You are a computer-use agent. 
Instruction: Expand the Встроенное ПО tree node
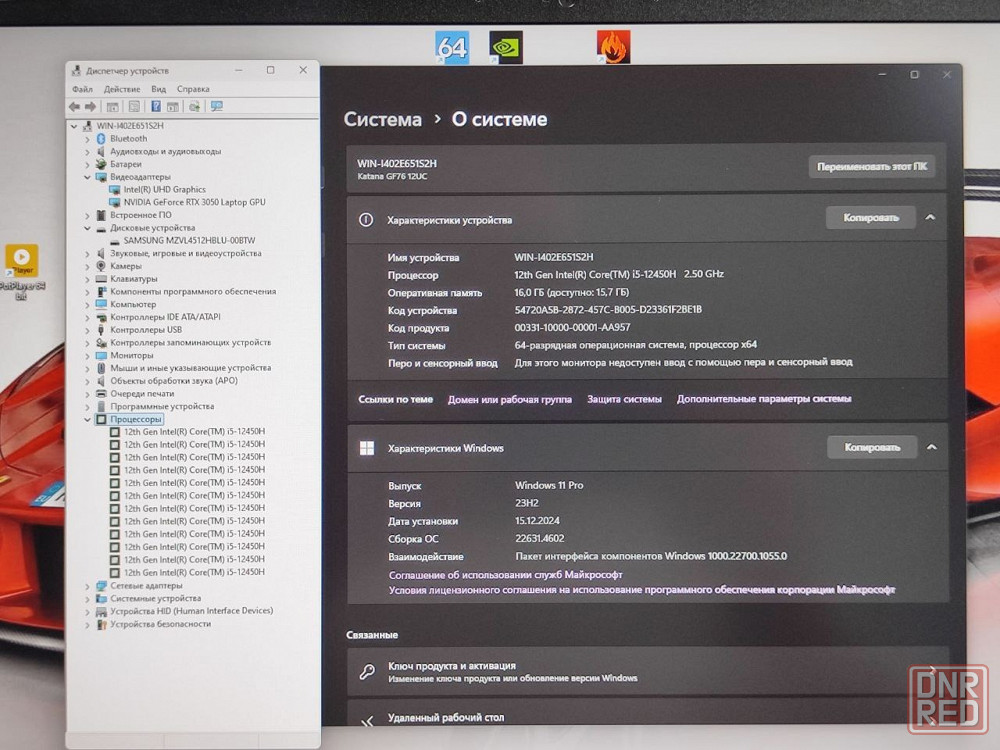click(87, 216)
